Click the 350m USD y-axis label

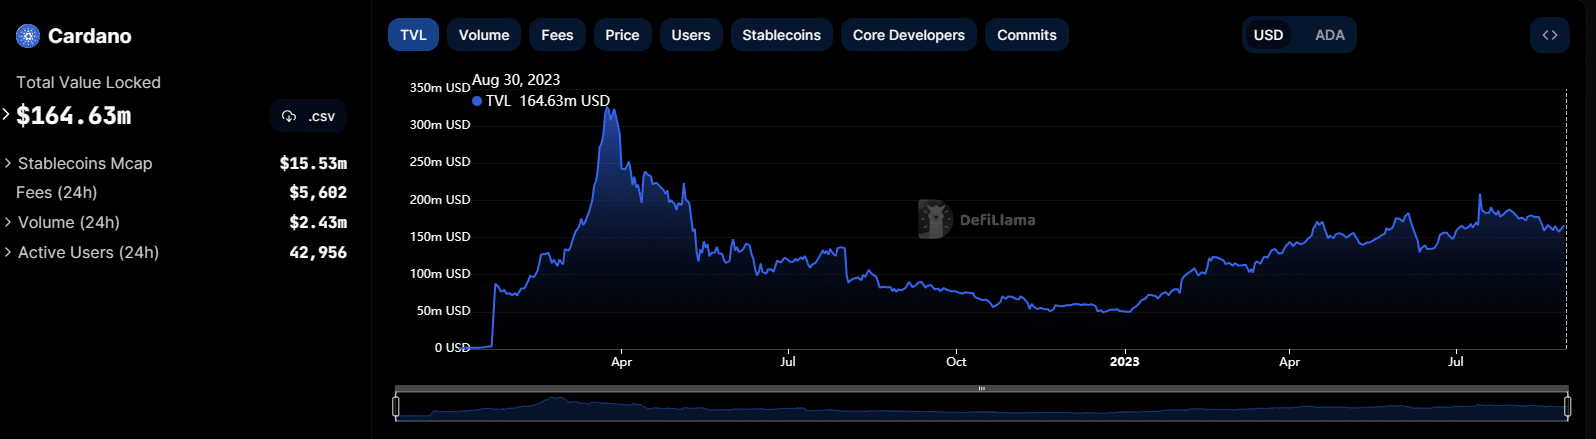(x=440, y=88)
